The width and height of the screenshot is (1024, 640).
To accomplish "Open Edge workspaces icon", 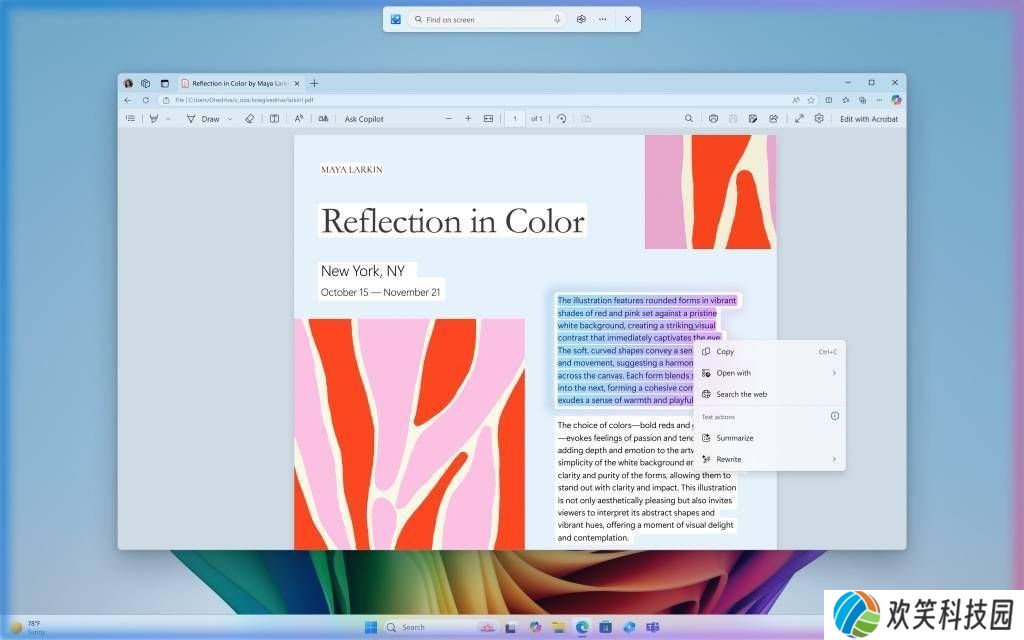I will tap(146, 83).
